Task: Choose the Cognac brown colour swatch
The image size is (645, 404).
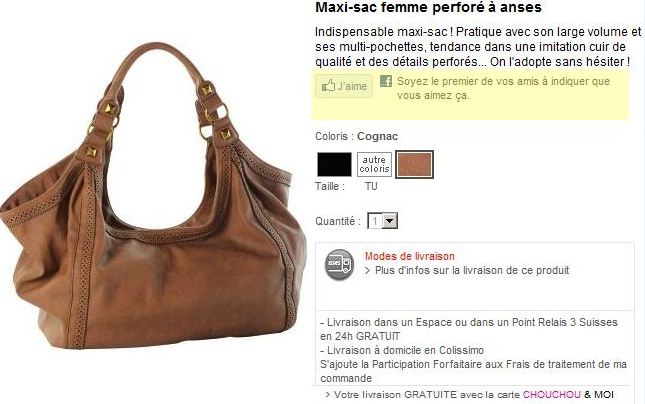Action: pyautogui.click(x=414, y=164)
